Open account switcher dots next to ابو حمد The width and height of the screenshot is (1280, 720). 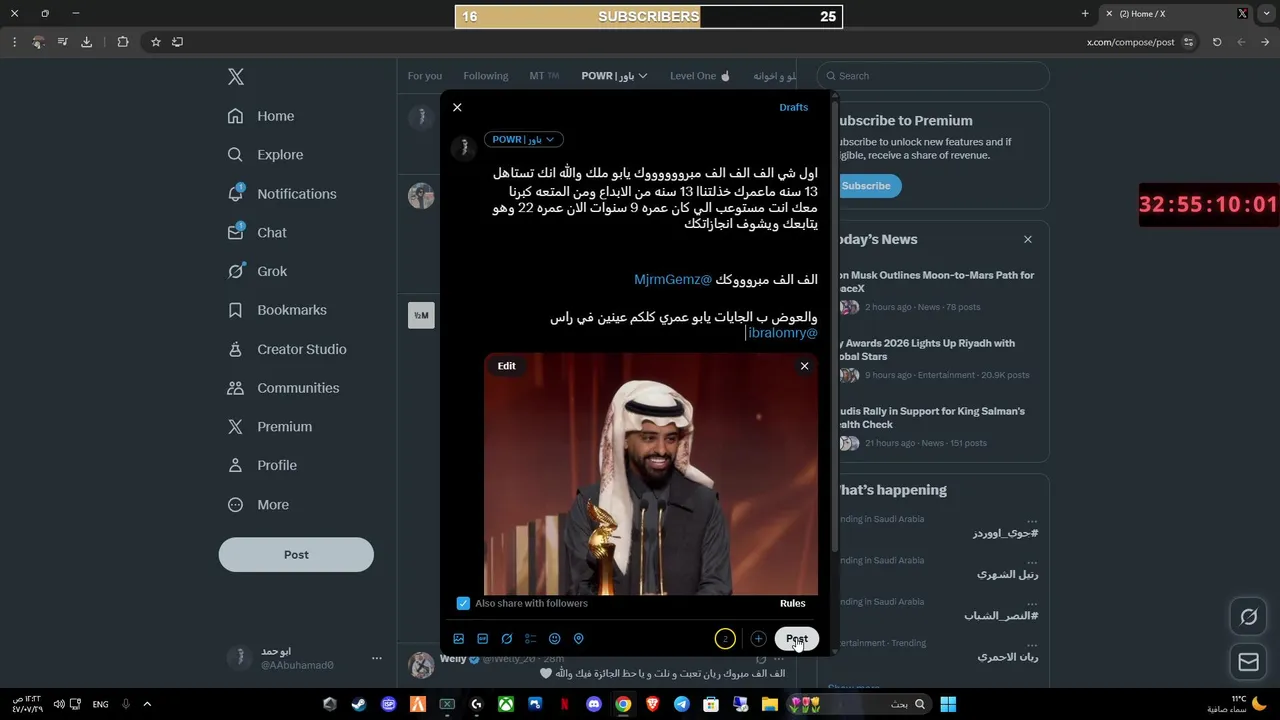(x=377, y=658)
